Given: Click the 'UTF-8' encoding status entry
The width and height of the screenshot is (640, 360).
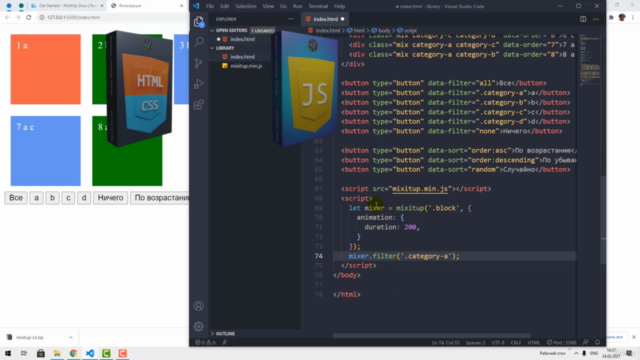Looking at the screenshot, I should tap(498, 342).
